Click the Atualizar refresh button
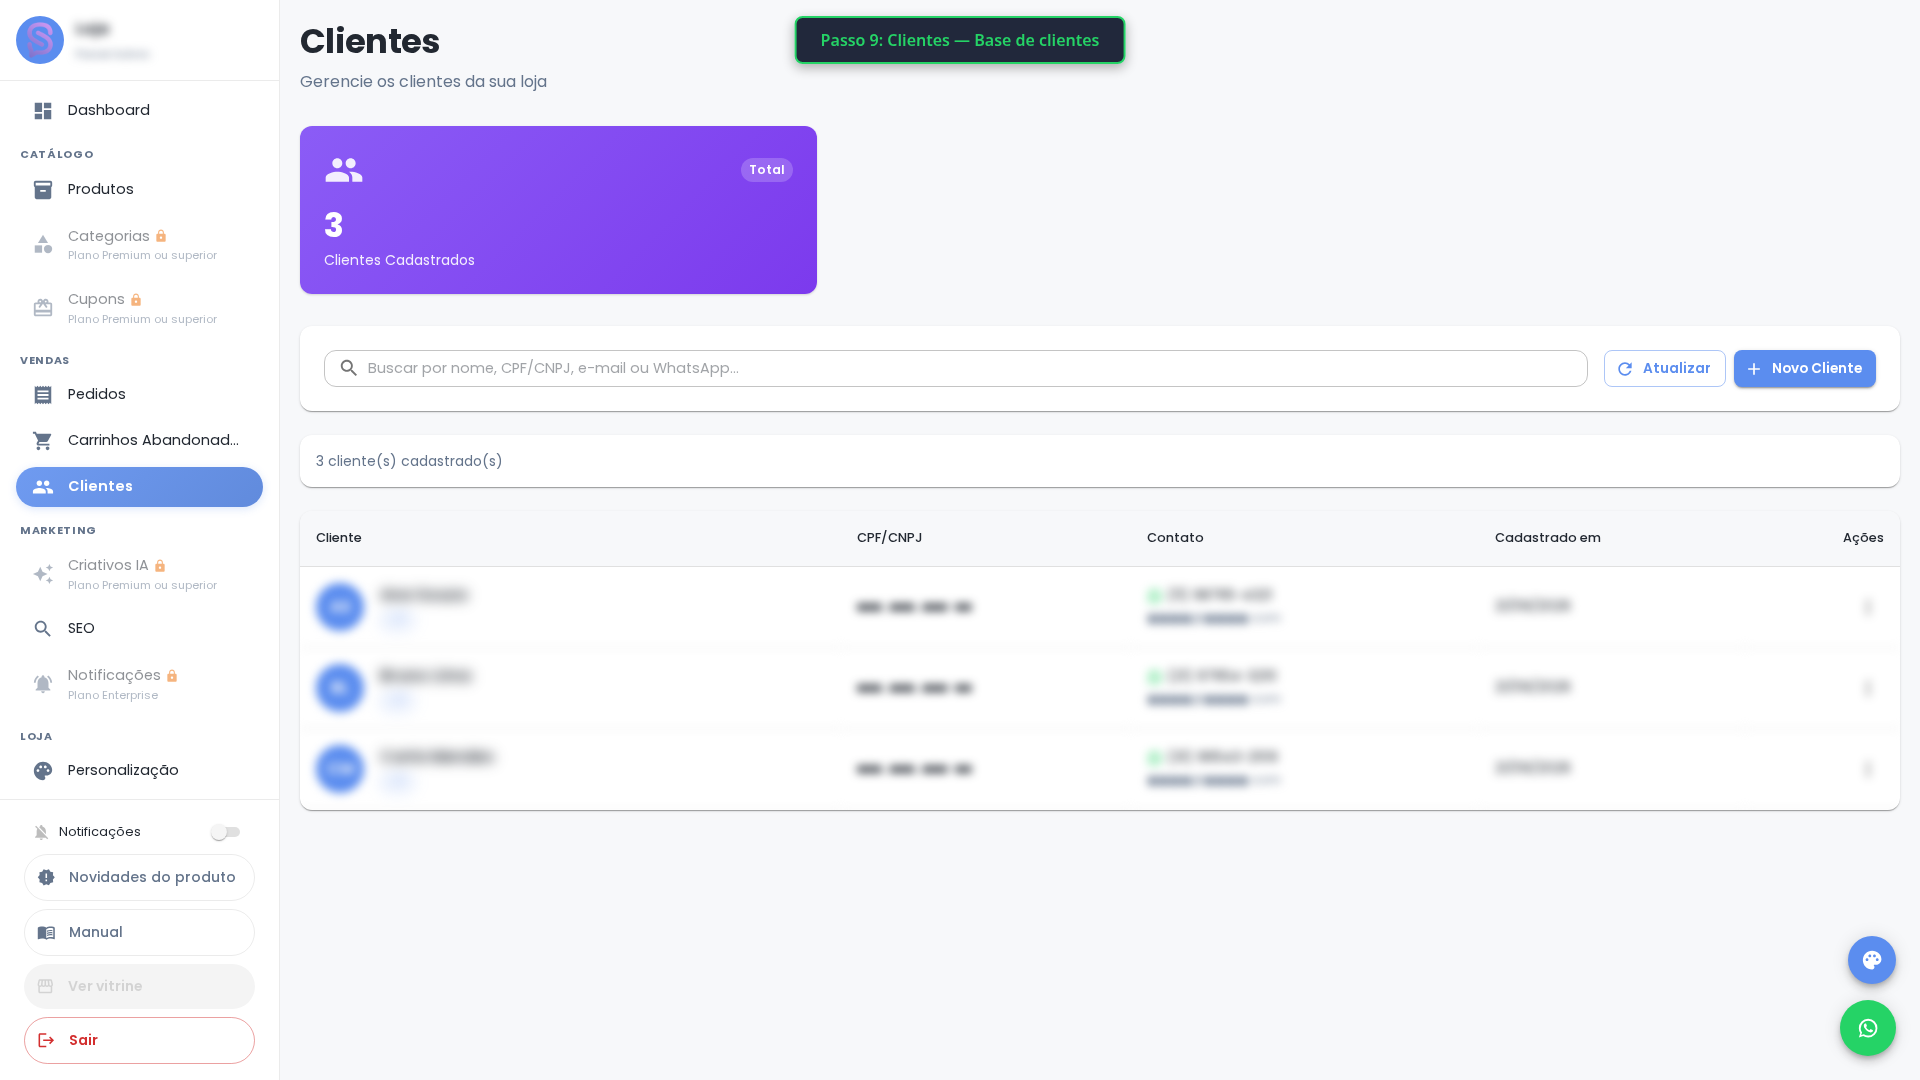Viewport: 1920px width, 1080px height. pos(1664,368)
